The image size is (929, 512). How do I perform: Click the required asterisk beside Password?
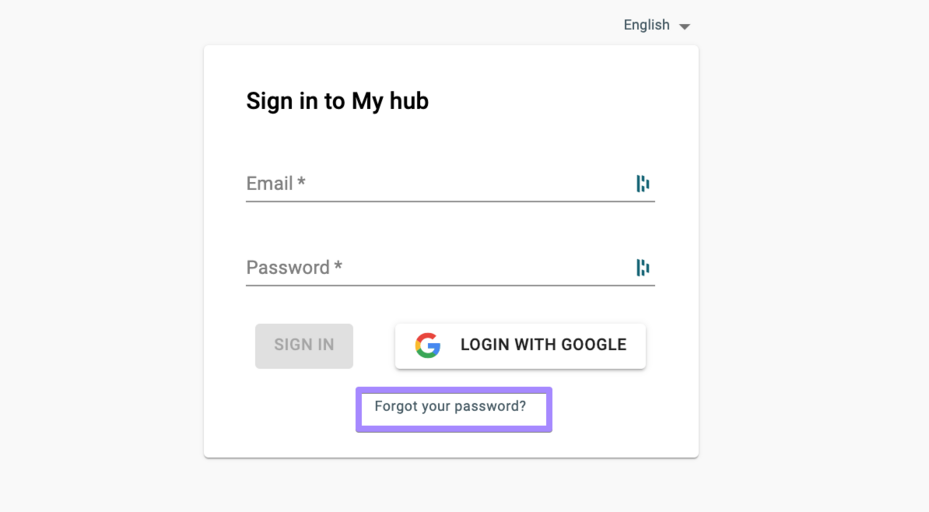[x=338, y=266]
